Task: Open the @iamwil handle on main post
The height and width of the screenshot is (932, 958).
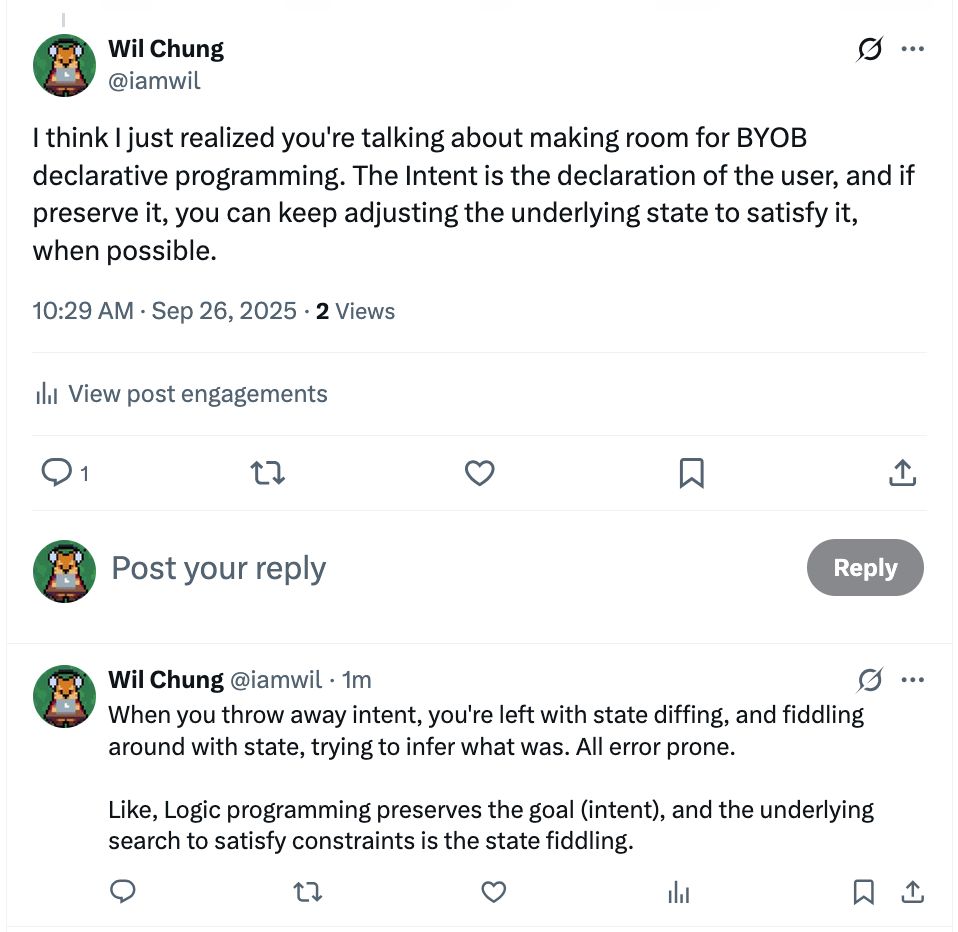Action: [154, 81]
